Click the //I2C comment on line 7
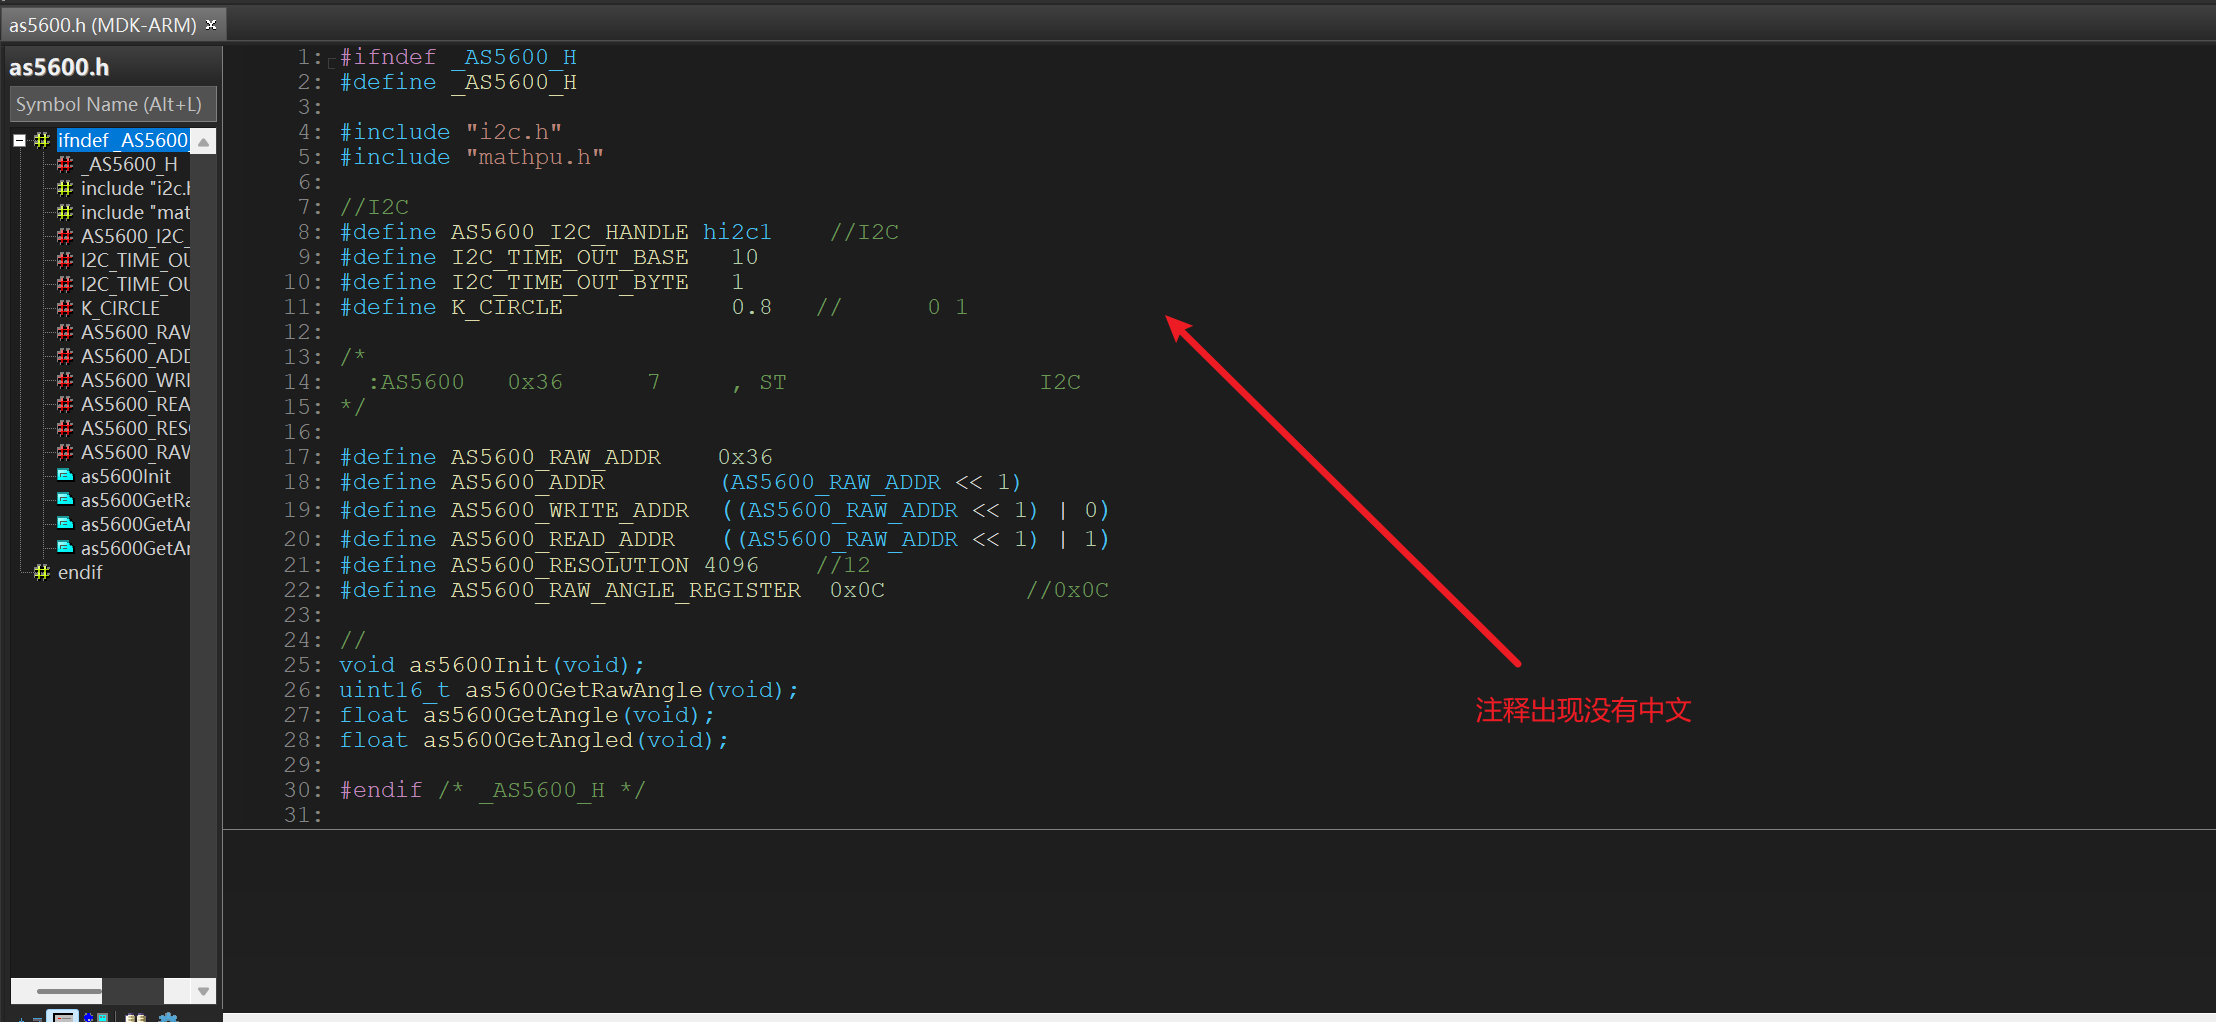The width and height of the screenshot is (2216, 1022). click(x=375, y=207)
